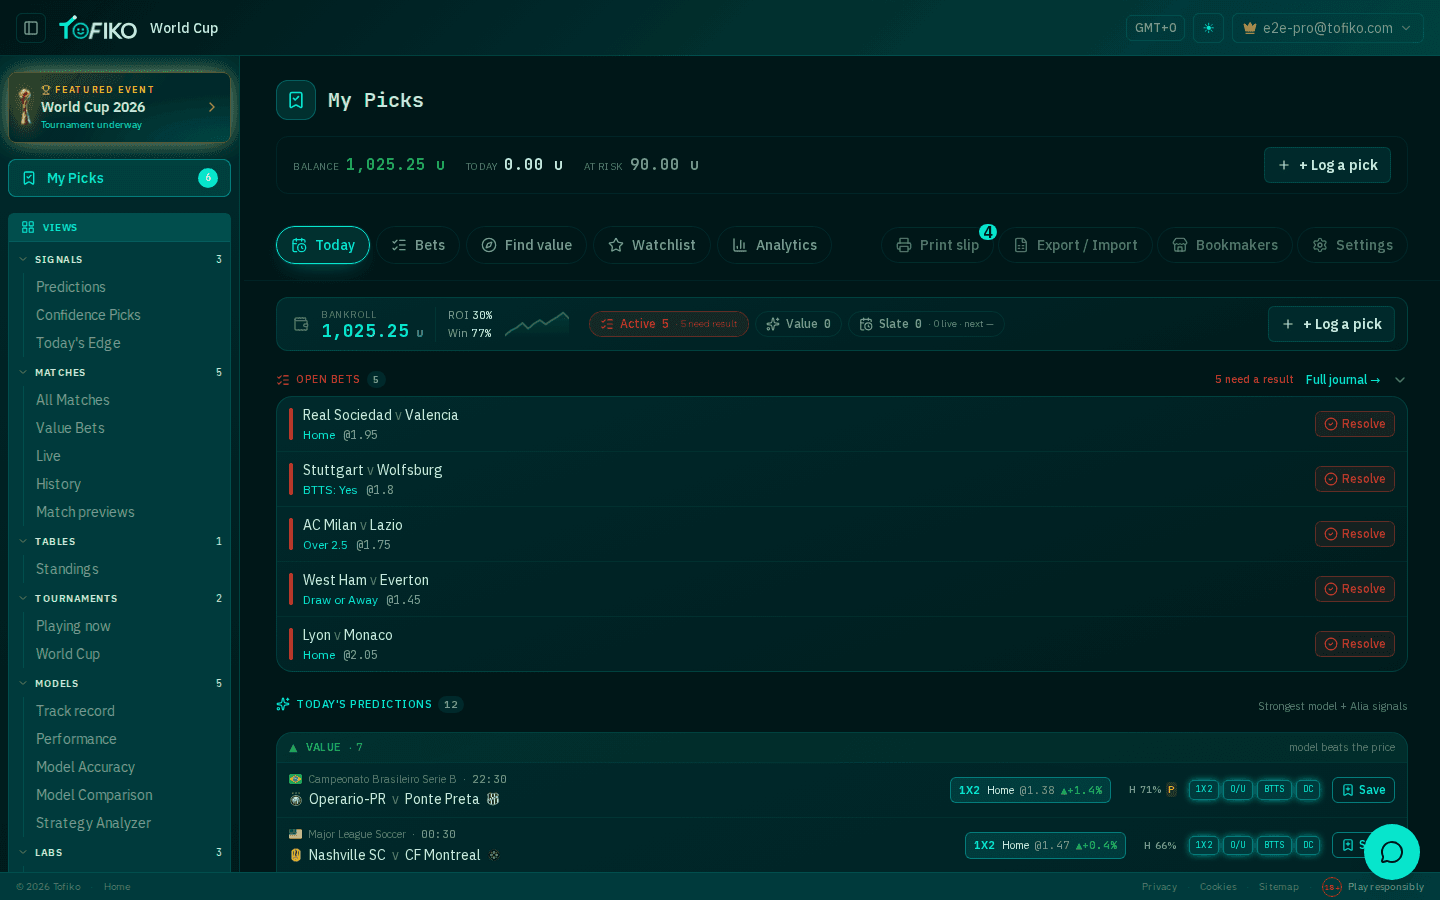Open Predictions in sidebar
1440x900 pixels.
point(70,287)
